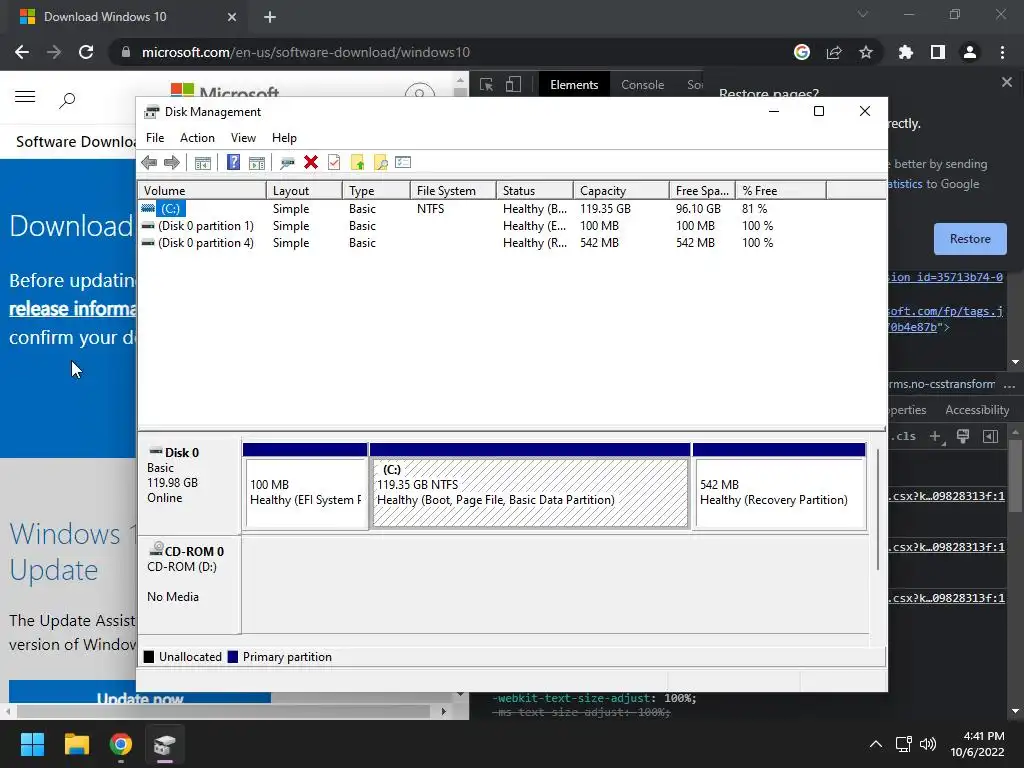Click the folder with magnifier icon

pyautogui.click(x=381, y=163)
